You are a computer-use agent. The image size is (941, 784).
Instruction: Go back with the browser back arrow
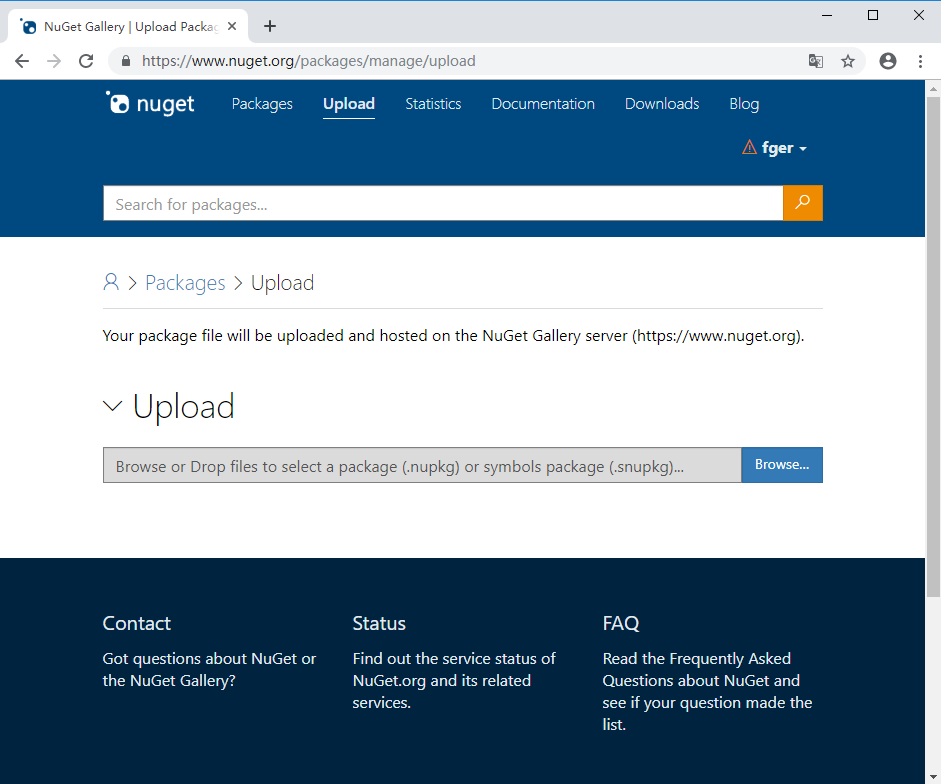coord(22,61)
